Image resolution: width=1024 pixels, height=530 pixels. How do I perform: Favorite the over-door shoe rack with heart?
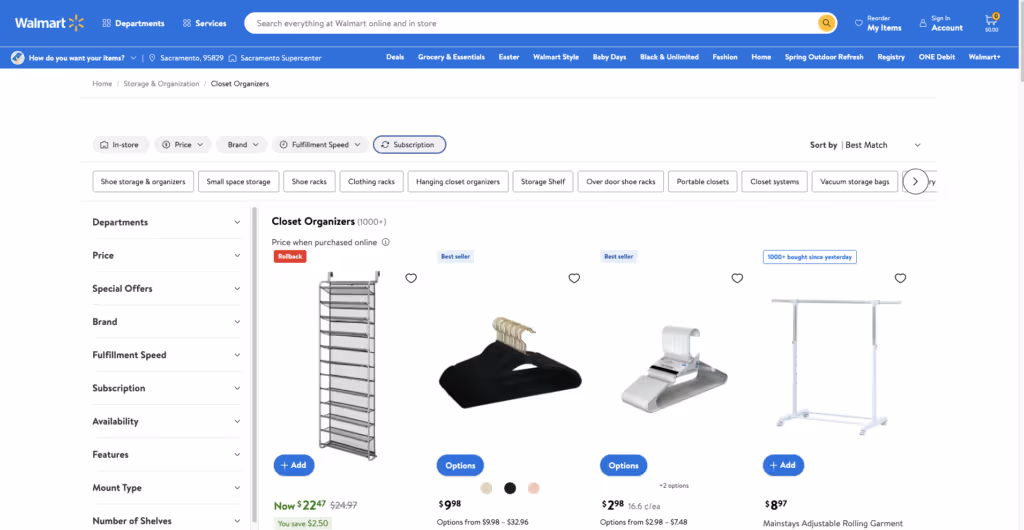(x=411, y=279)
